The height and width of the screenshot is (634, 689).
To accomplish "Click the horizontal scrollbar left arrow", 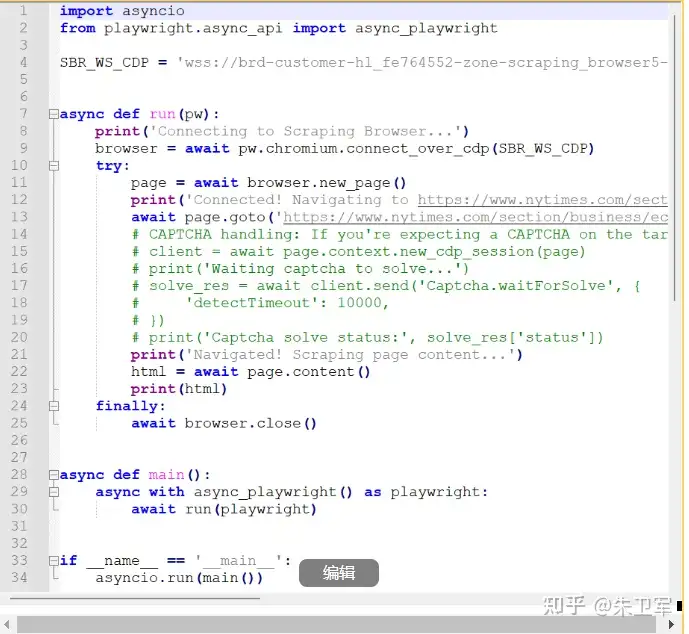I will click(7, 624).
